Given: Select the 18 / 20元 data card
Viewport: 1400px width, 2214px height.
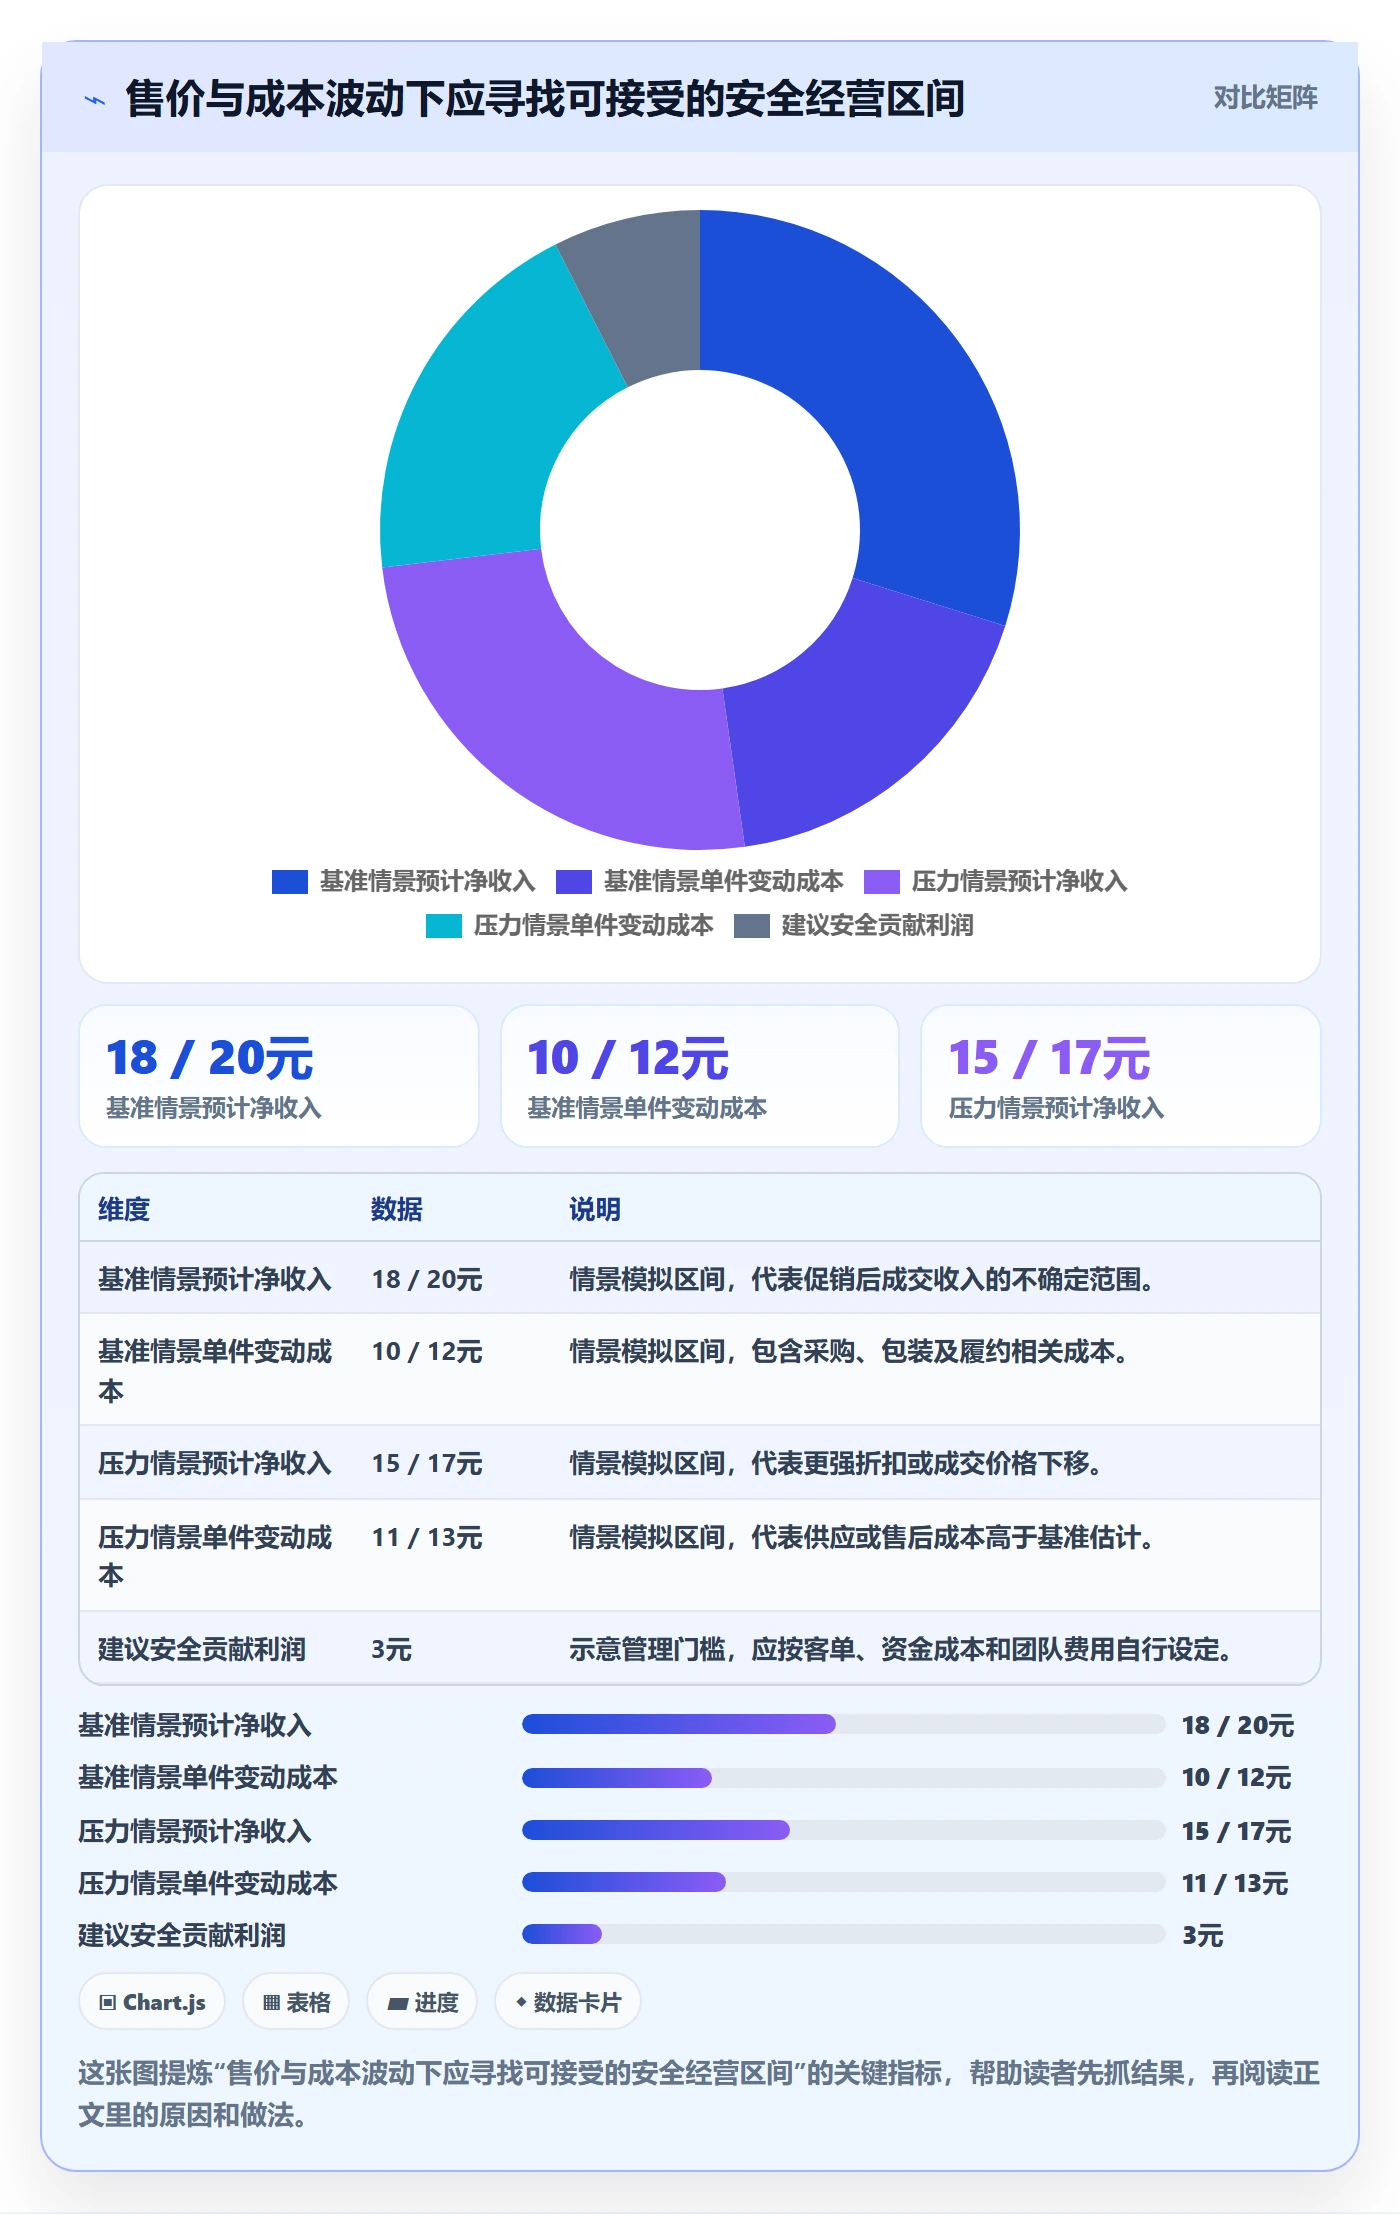Looking at the screenshot, I should (x=279, y=1076).
